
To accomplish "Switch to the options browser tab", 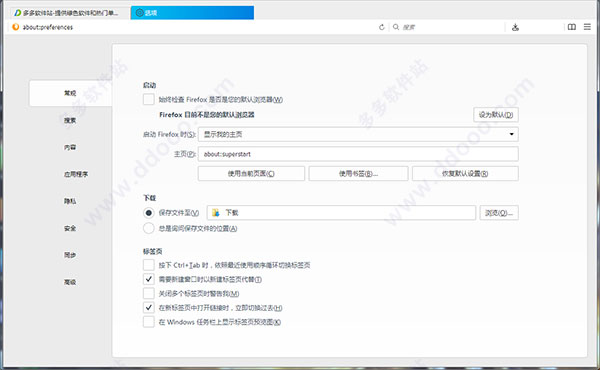I will [x=192, y=13].
